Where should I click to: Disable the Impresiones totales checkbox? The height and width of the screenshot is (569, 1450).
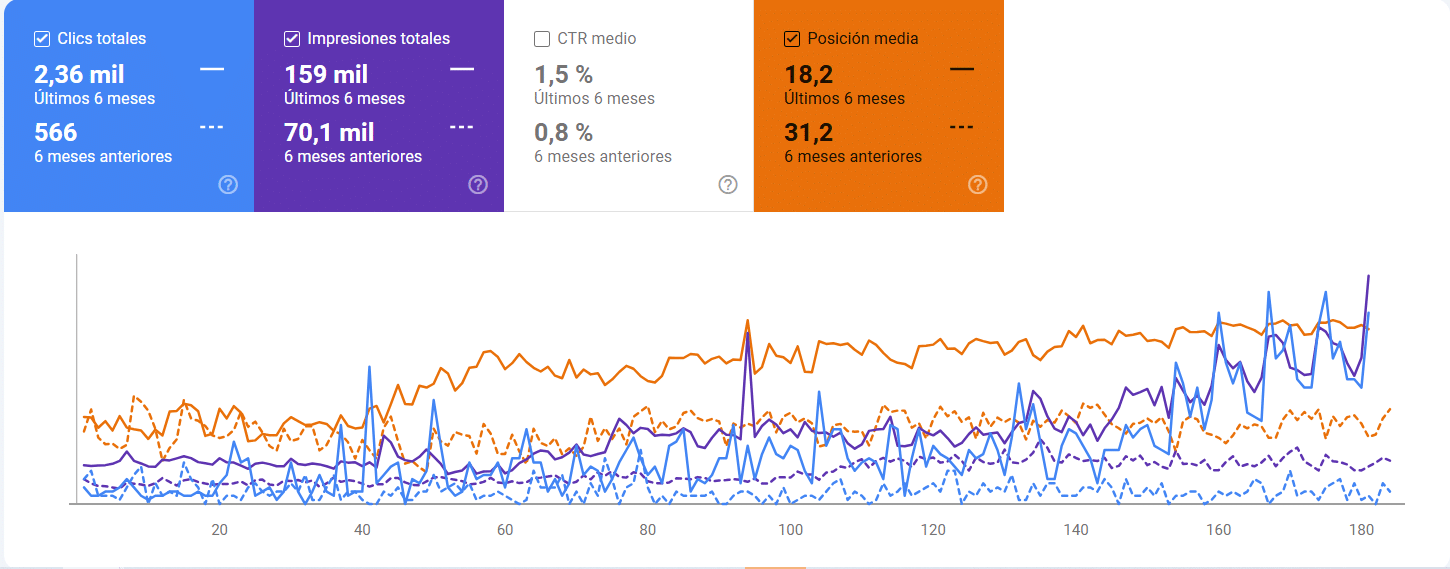pos(292,39)
